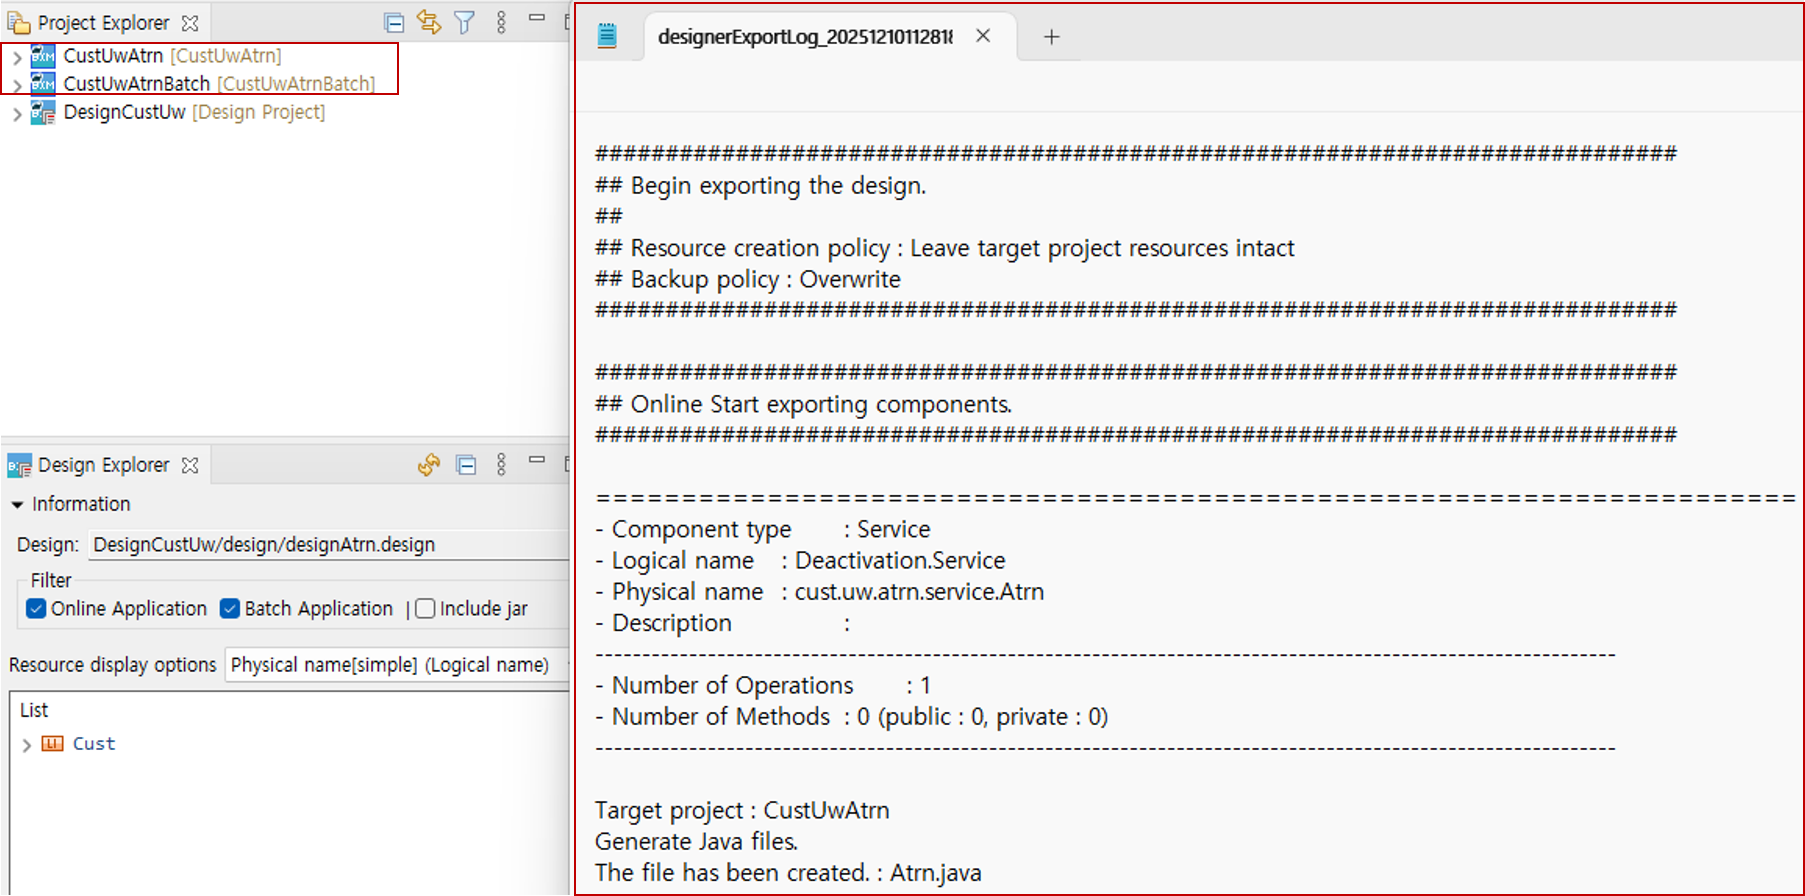This screenshot has width=1805, height=896.
Task: Collapse all items in Design Explorer toolbar
Action: 466,465
